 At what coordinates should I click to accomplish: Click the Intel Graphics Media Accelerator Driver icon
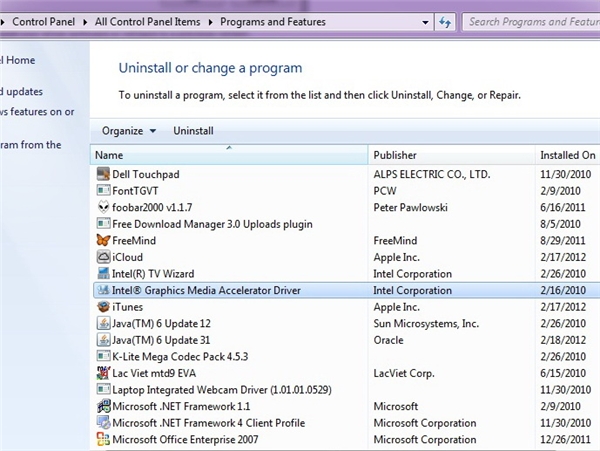(103, 290)
